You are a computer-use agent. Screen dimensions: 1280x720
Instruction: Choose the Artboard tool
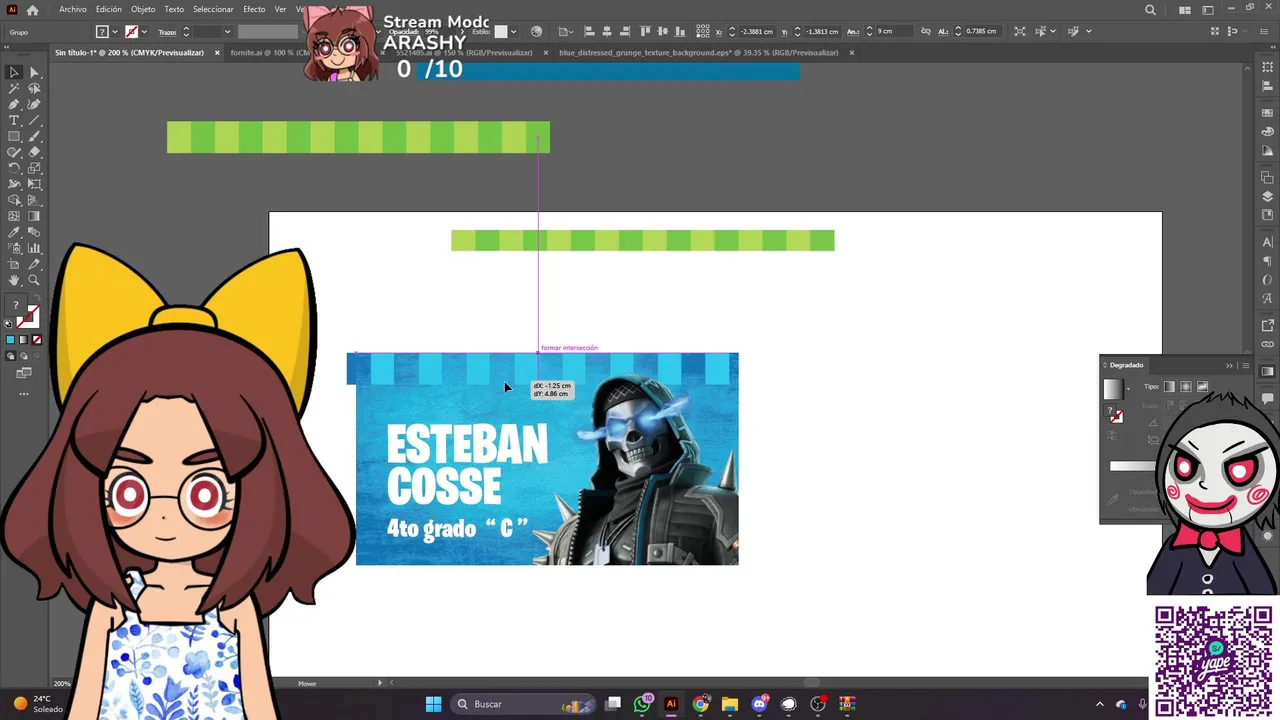[x=14, y=264]
